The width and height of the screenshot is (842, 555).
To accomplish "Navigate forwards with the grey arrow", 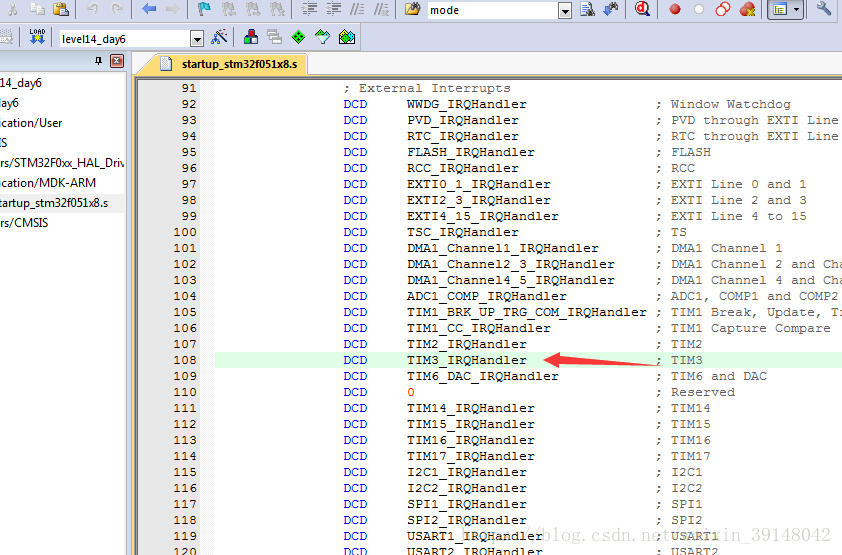I will pos(172,9).
